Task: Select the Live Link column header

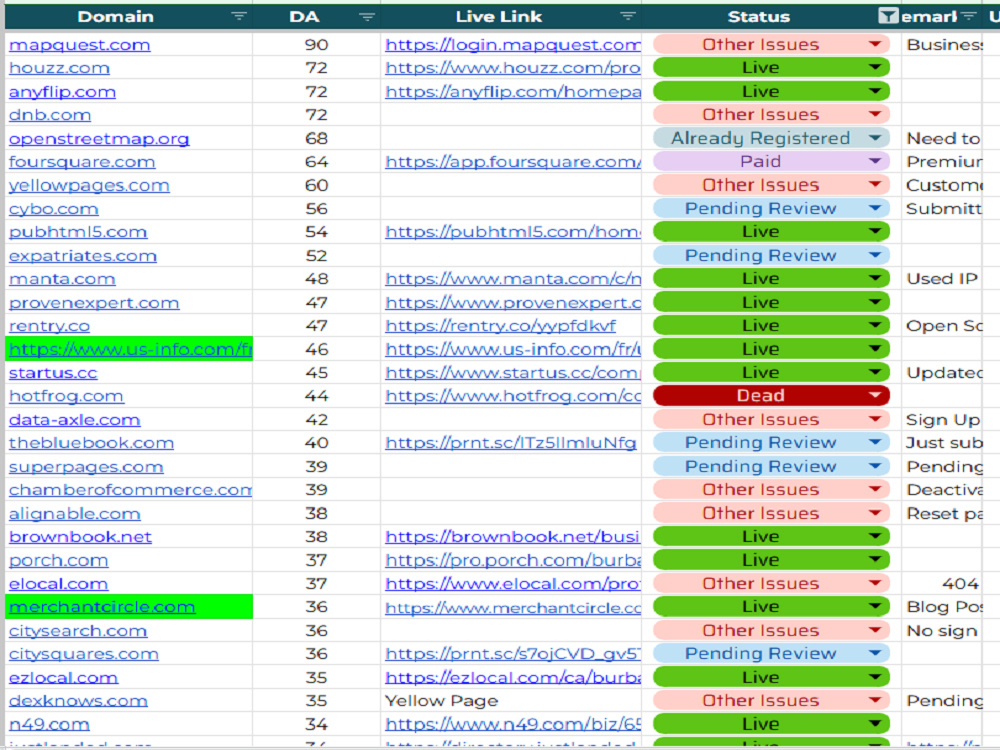Action: [x=499, y=17]
